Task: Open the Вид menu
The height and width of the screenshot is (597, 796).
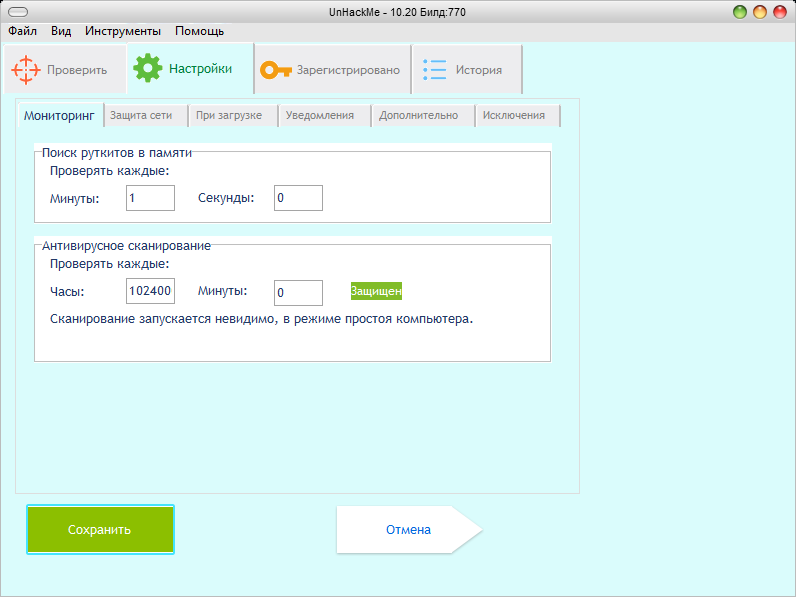Action: coord(61,31)
